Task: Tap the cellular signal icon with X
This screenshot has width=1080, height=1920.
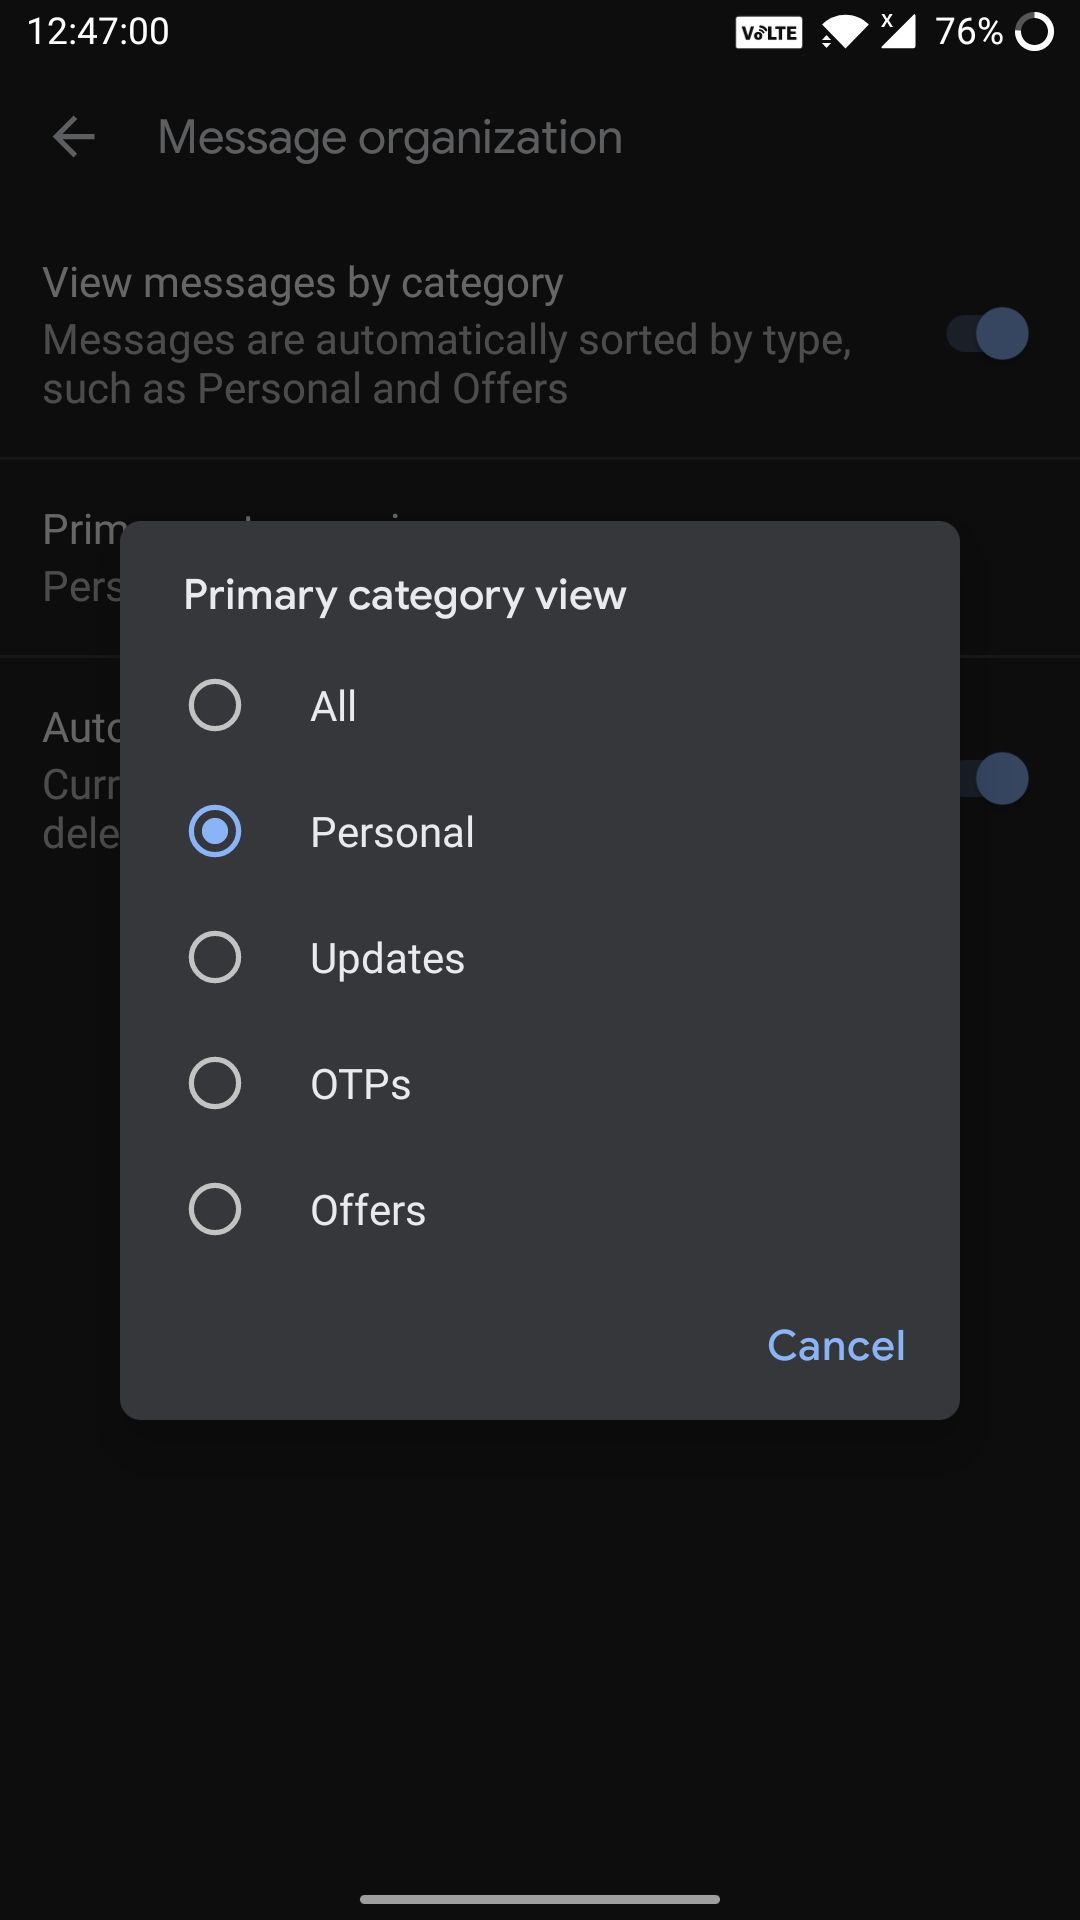Action: [898, 31]
